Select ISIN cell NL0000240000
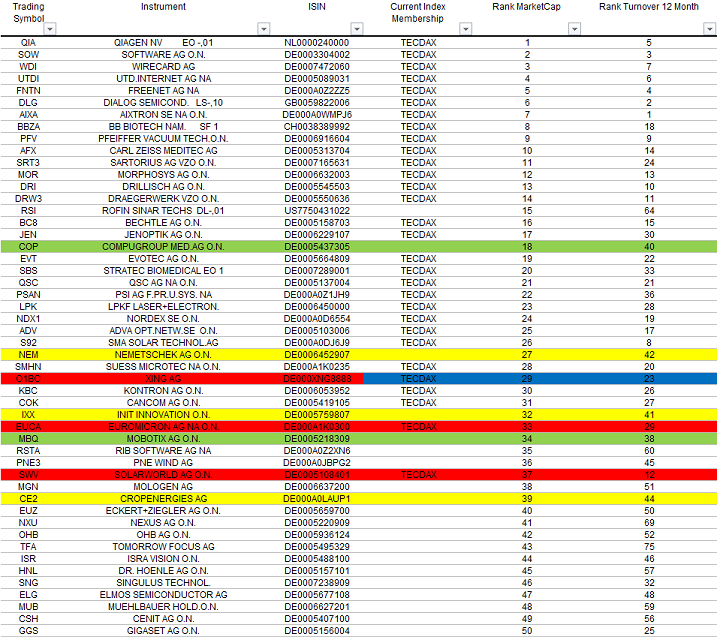Viewport: 717px width, 637px height. pos(317,43)
